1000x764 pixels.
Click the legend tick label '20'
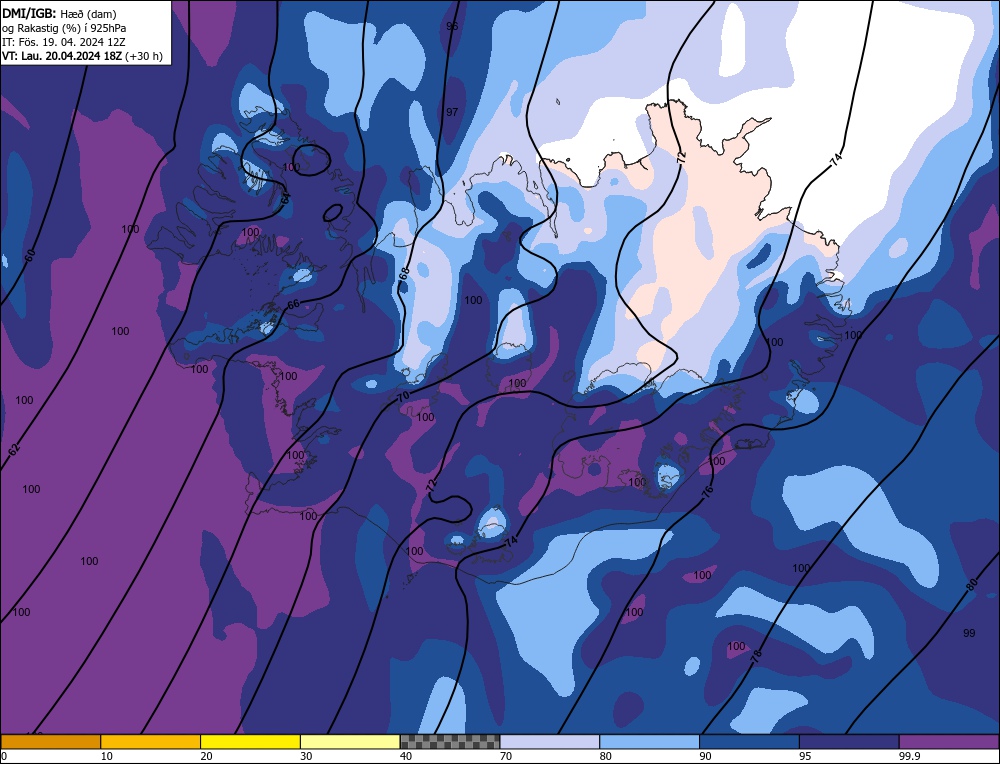pos(206,756)
